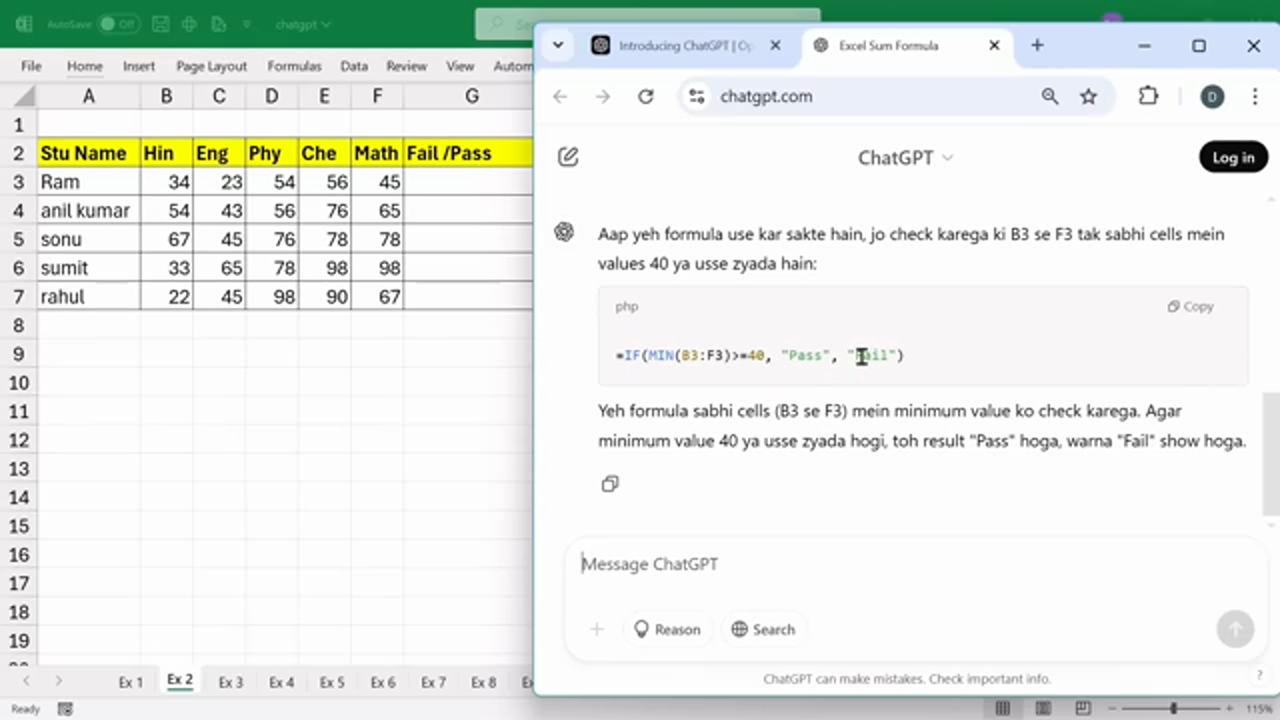The height and width of the screenshot is (720, 1280).
Task: Click the Log in button
Action: tap(1233, 157)
